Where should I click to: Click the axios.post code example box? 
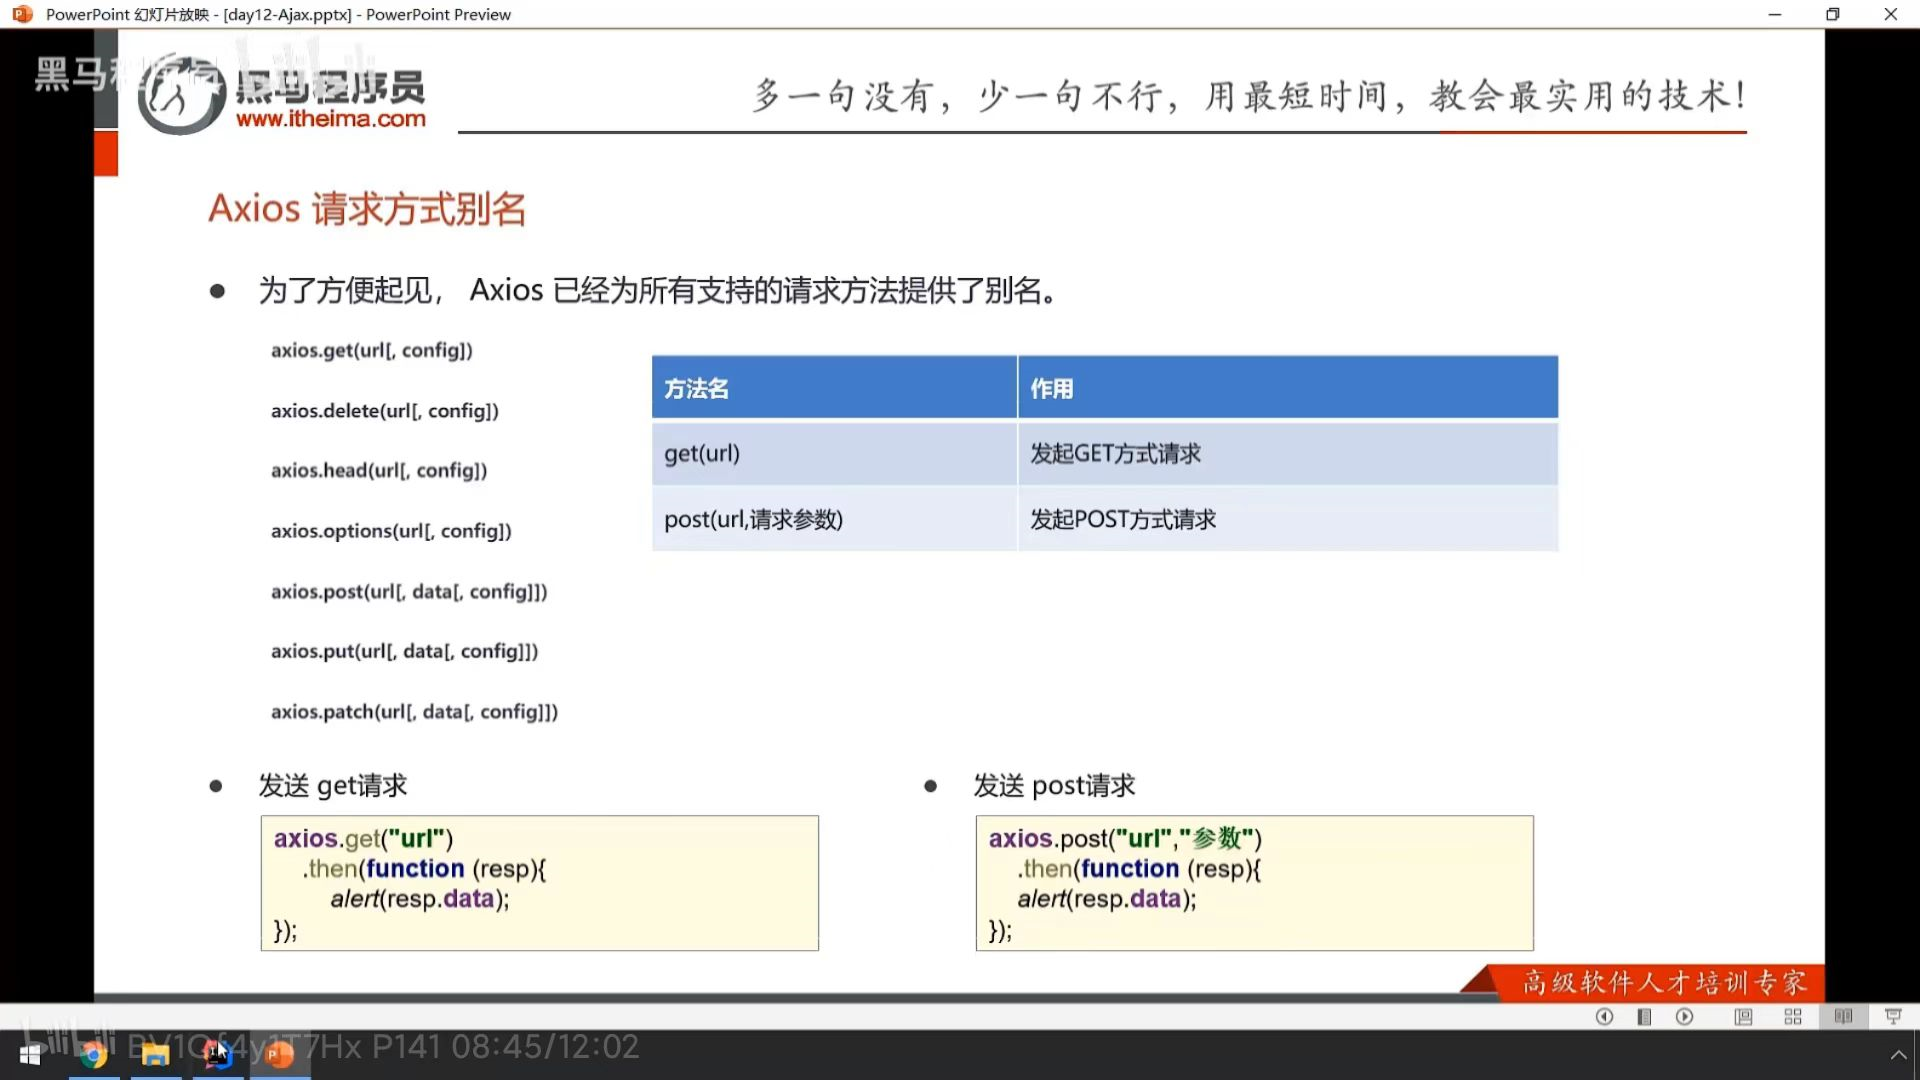[x=1254, y=883]
